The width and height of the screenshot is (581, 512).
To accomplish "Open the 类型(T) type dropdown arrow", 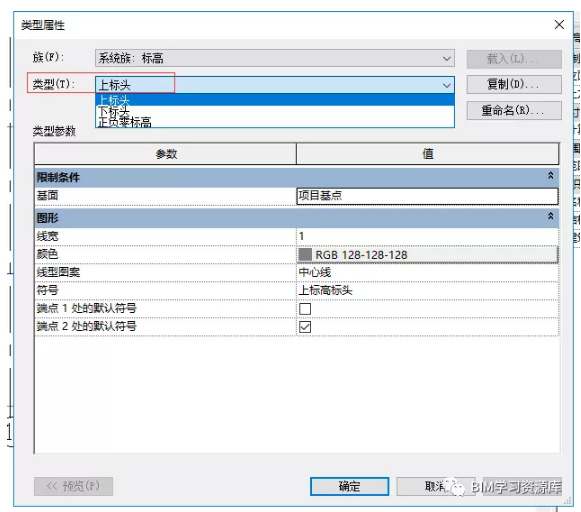I will (x=446, y=86).
